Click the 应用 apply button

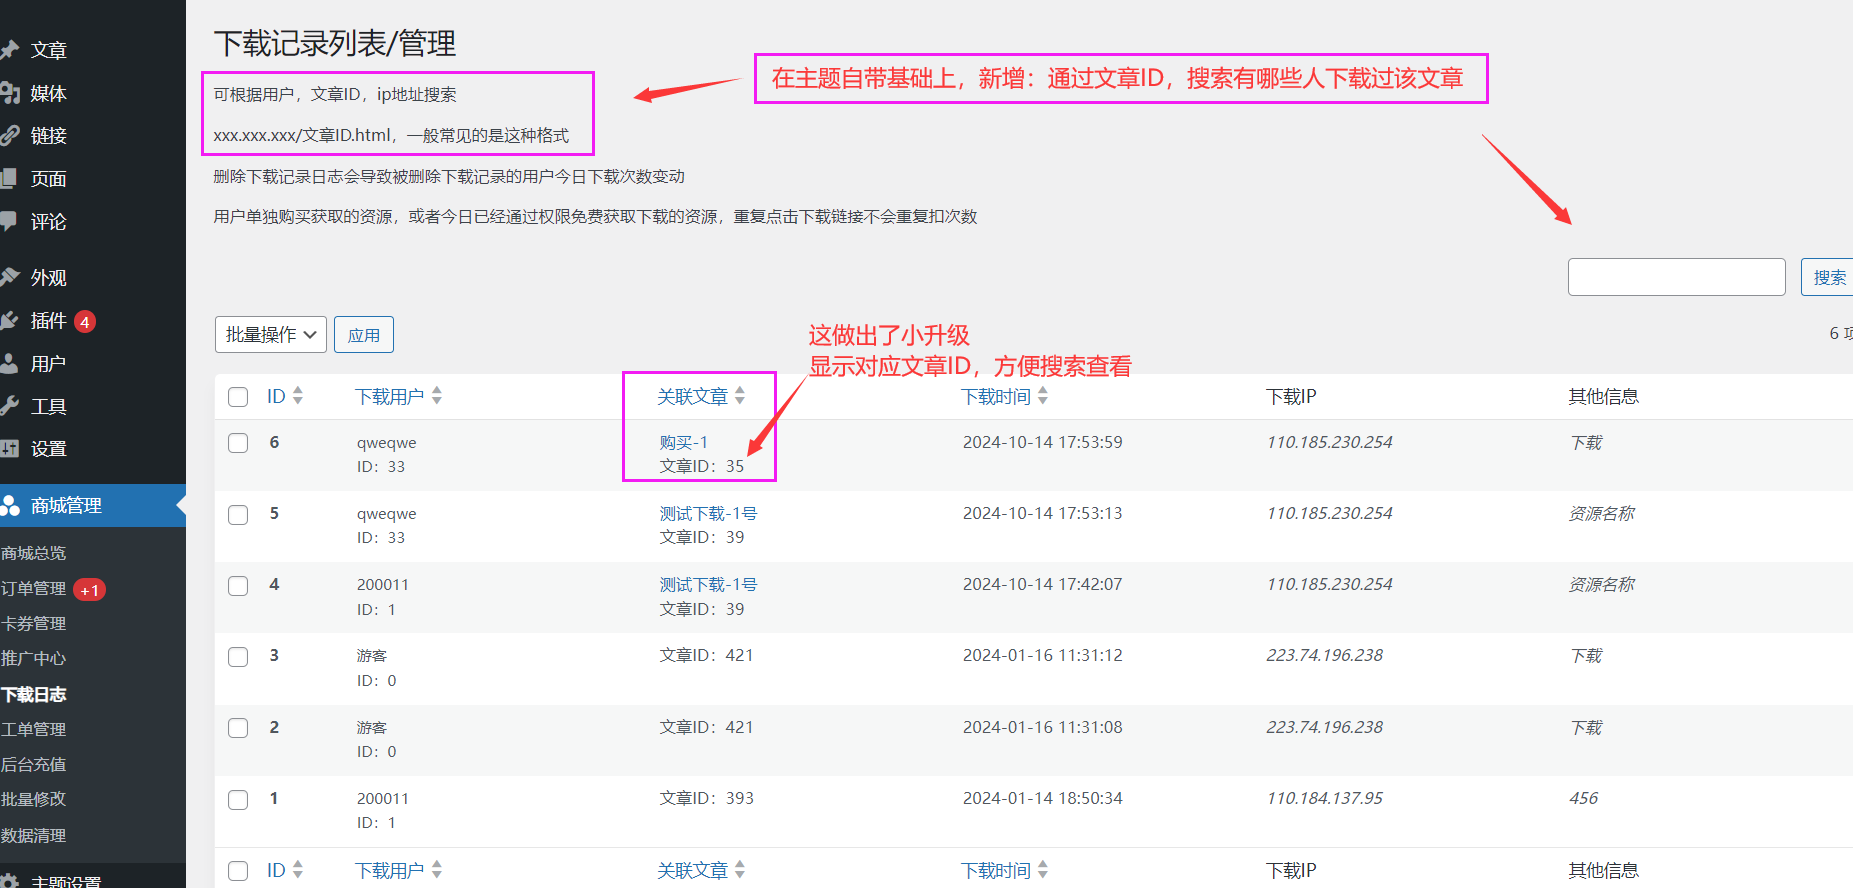[364, 335]
